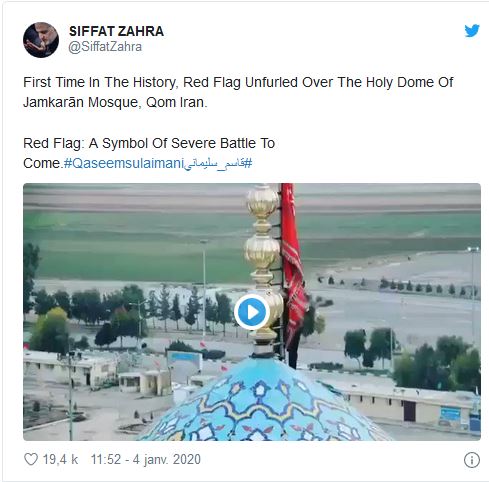
Task: Click the 19,4 k likes count
Action: 60,459
